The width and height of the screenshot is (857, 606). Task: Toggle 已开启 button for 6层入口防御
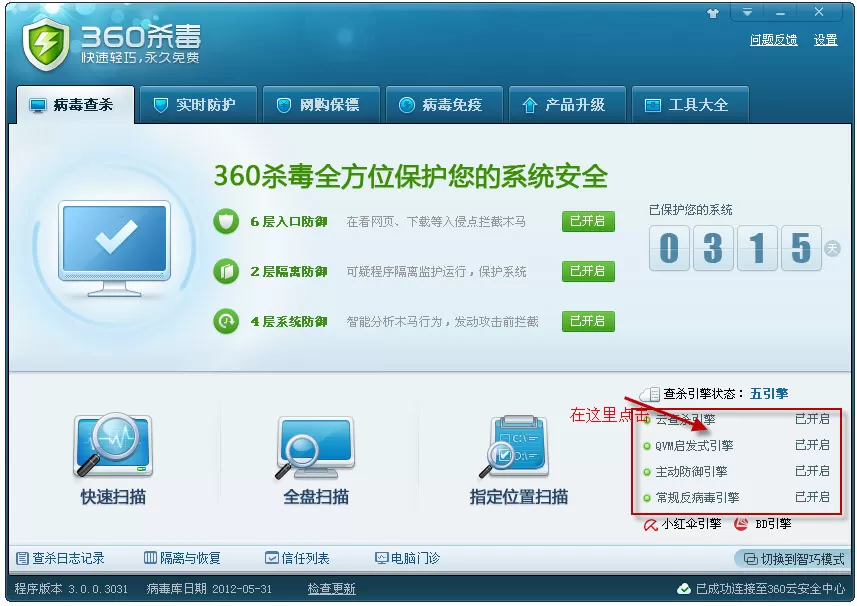pos(588,221)
